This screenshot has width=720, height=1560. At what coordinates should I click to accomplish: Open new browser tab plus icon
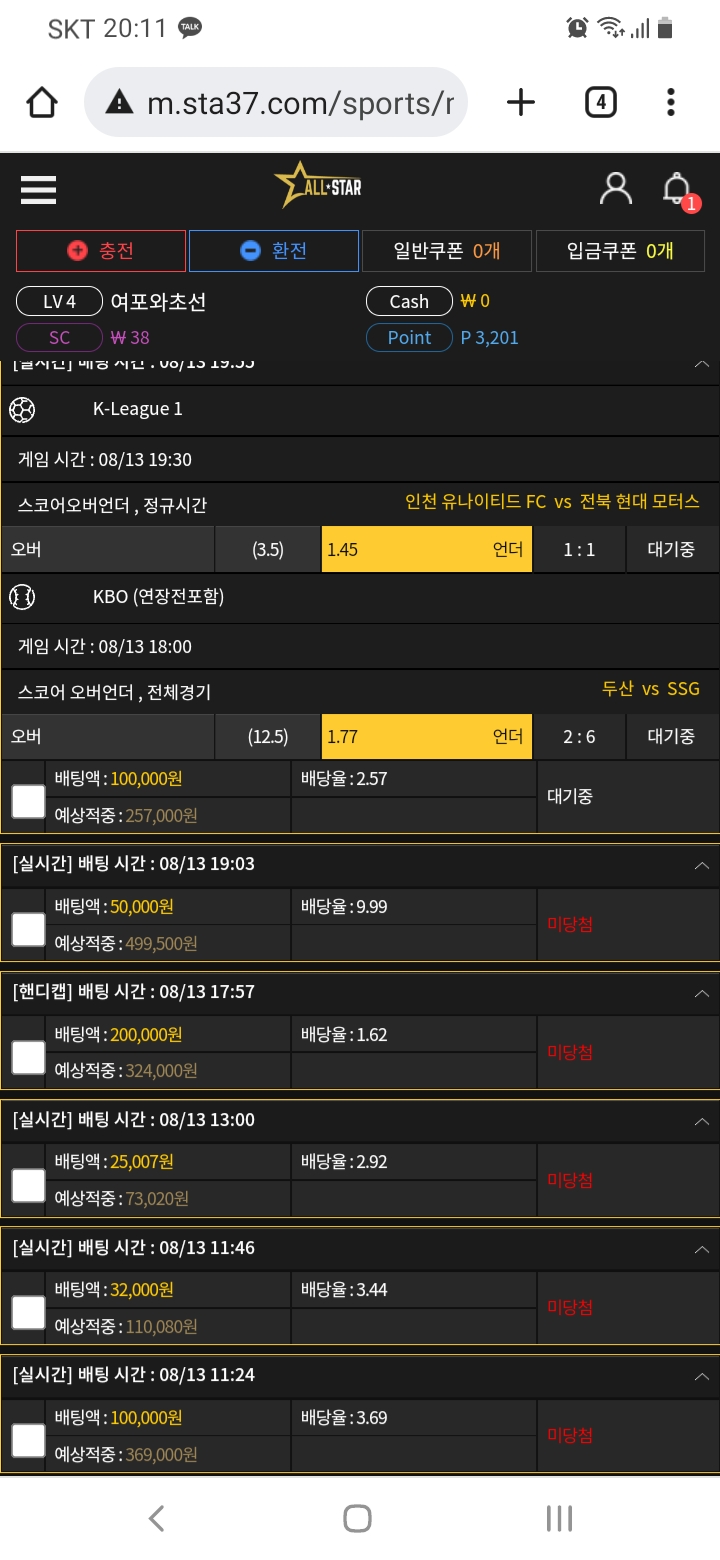pyautogui.click(x=521, y=102)
